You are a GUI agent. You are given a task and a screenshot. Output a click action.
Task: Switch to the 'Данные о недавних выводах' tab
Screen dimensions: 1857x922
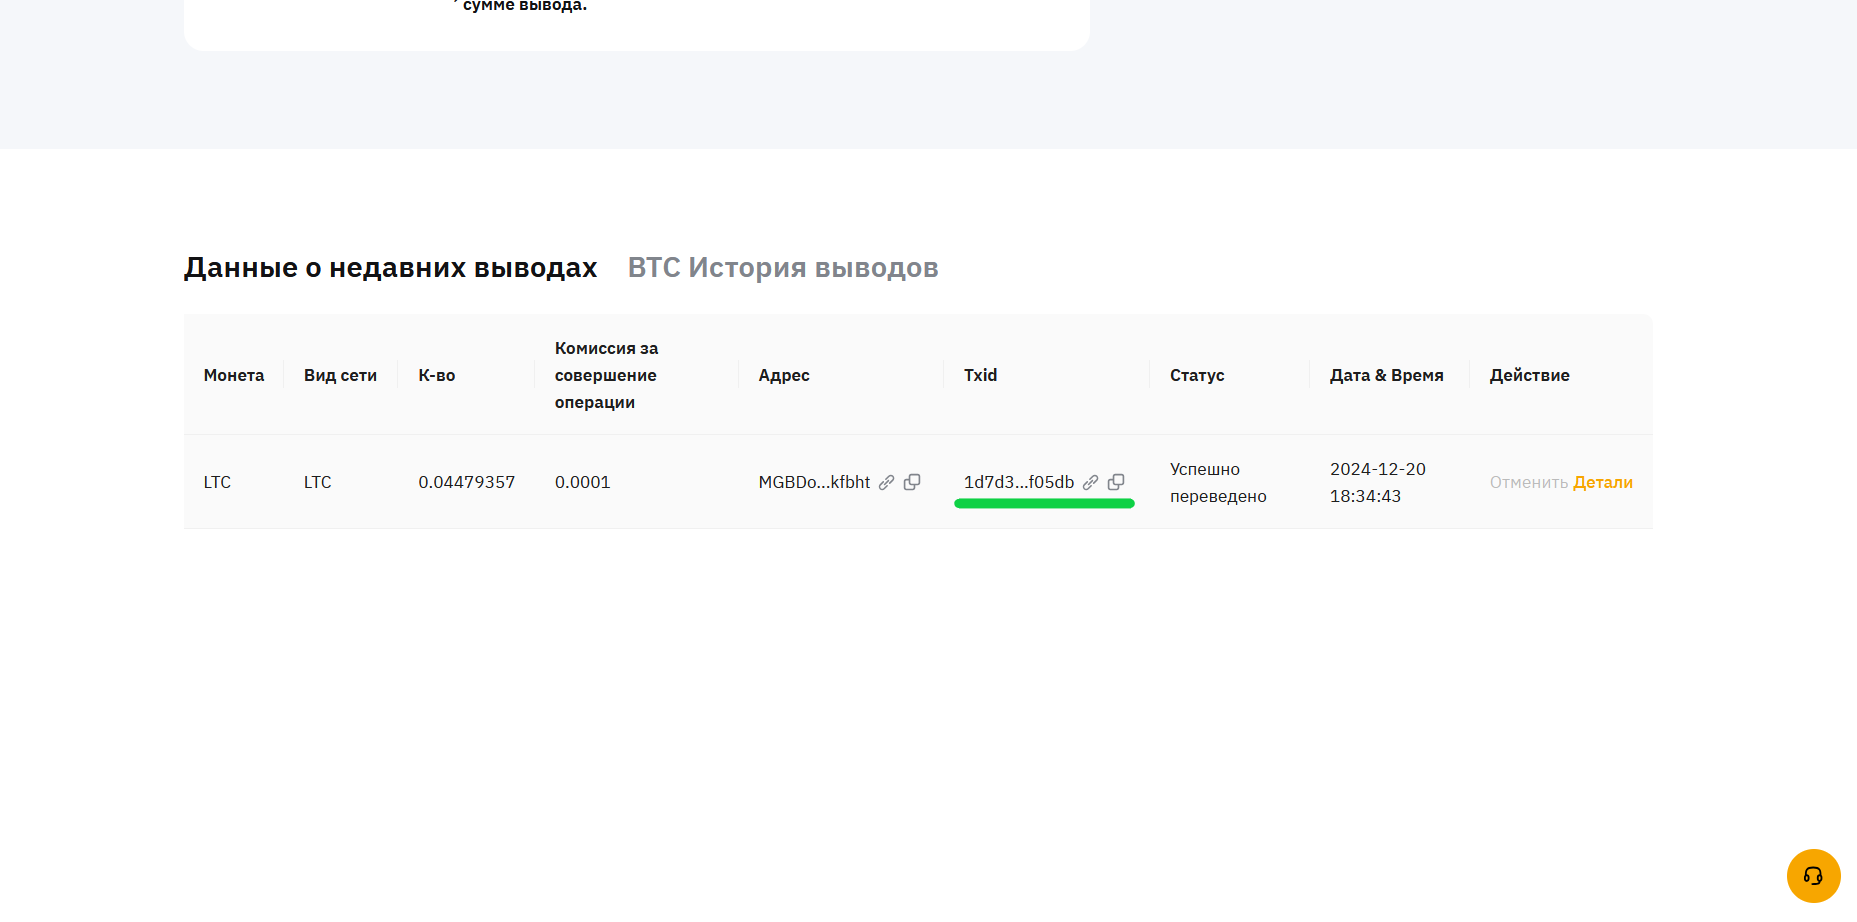point(390,268)
